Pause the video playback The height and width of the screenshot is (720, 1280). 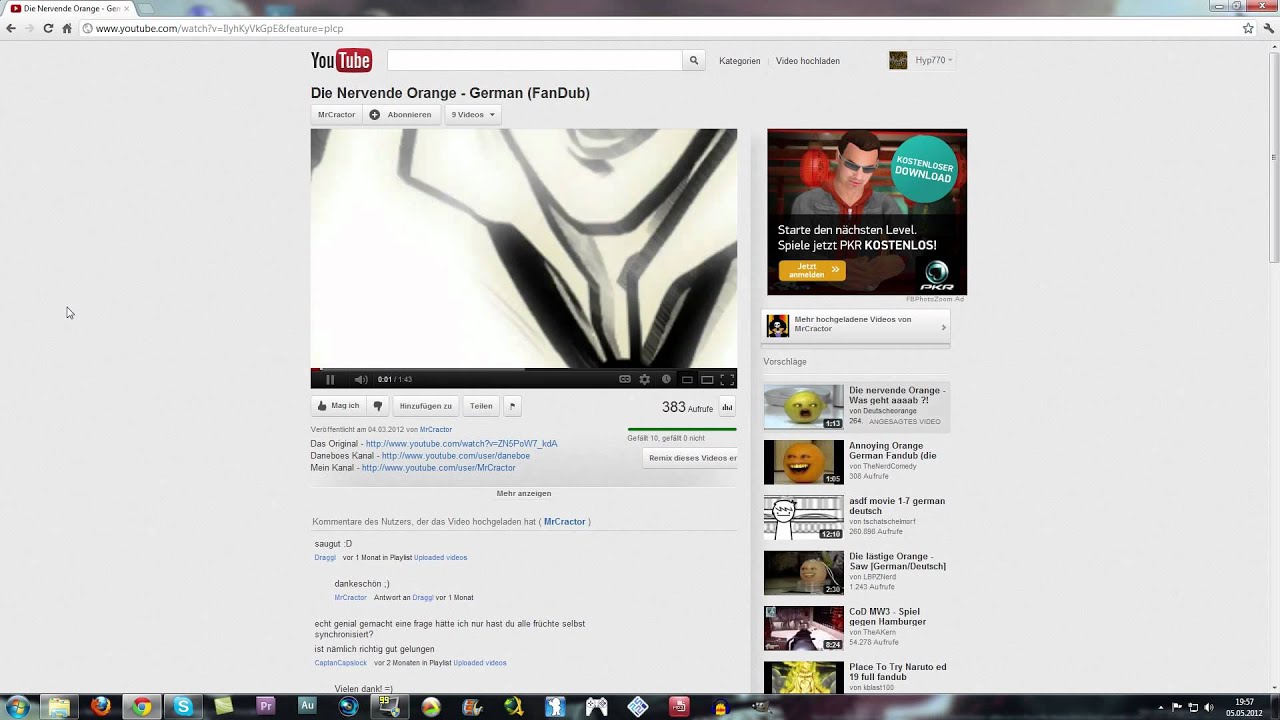click(x=330, y=379)
